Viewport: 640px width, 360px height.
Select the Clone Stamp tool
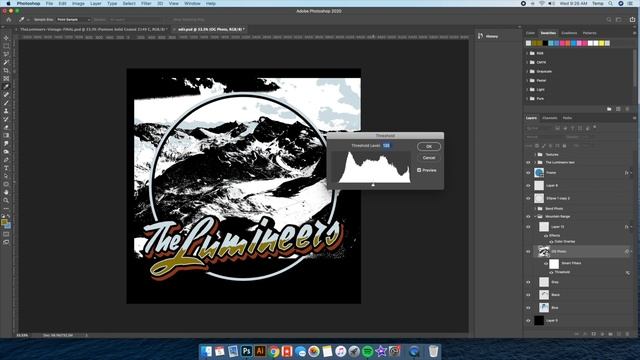click(6, 111)
